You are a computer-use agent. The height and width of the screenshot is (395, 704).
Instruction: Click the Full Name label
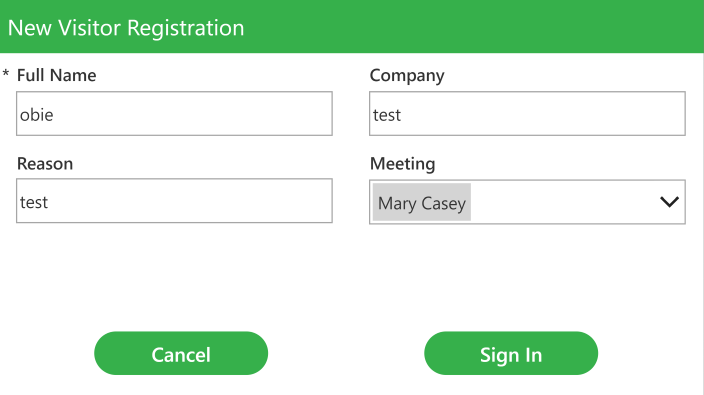pos(57,75)
